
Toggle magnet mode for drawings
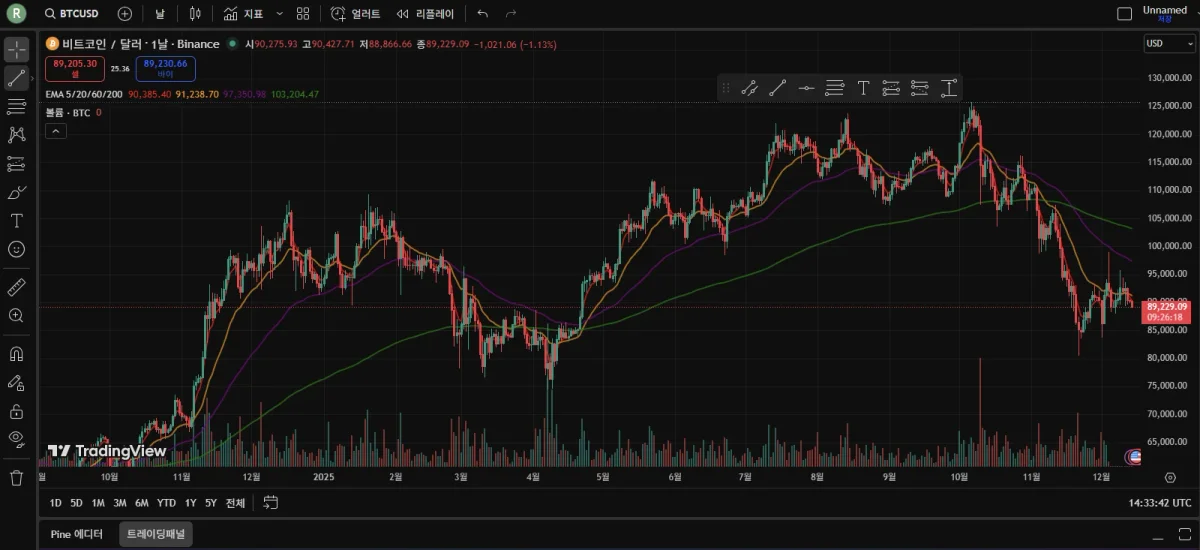click(17, 354)
